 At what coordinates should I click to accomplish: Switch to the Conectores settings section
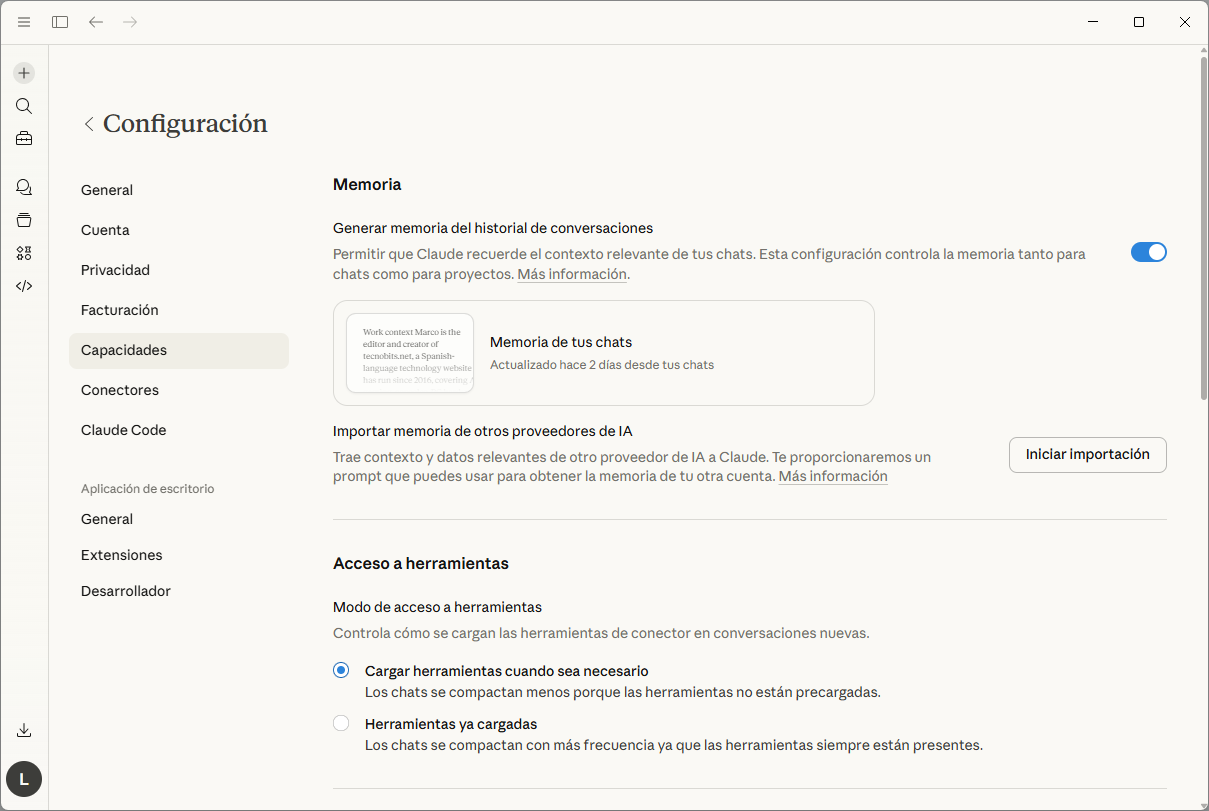[x=120, y=390]
